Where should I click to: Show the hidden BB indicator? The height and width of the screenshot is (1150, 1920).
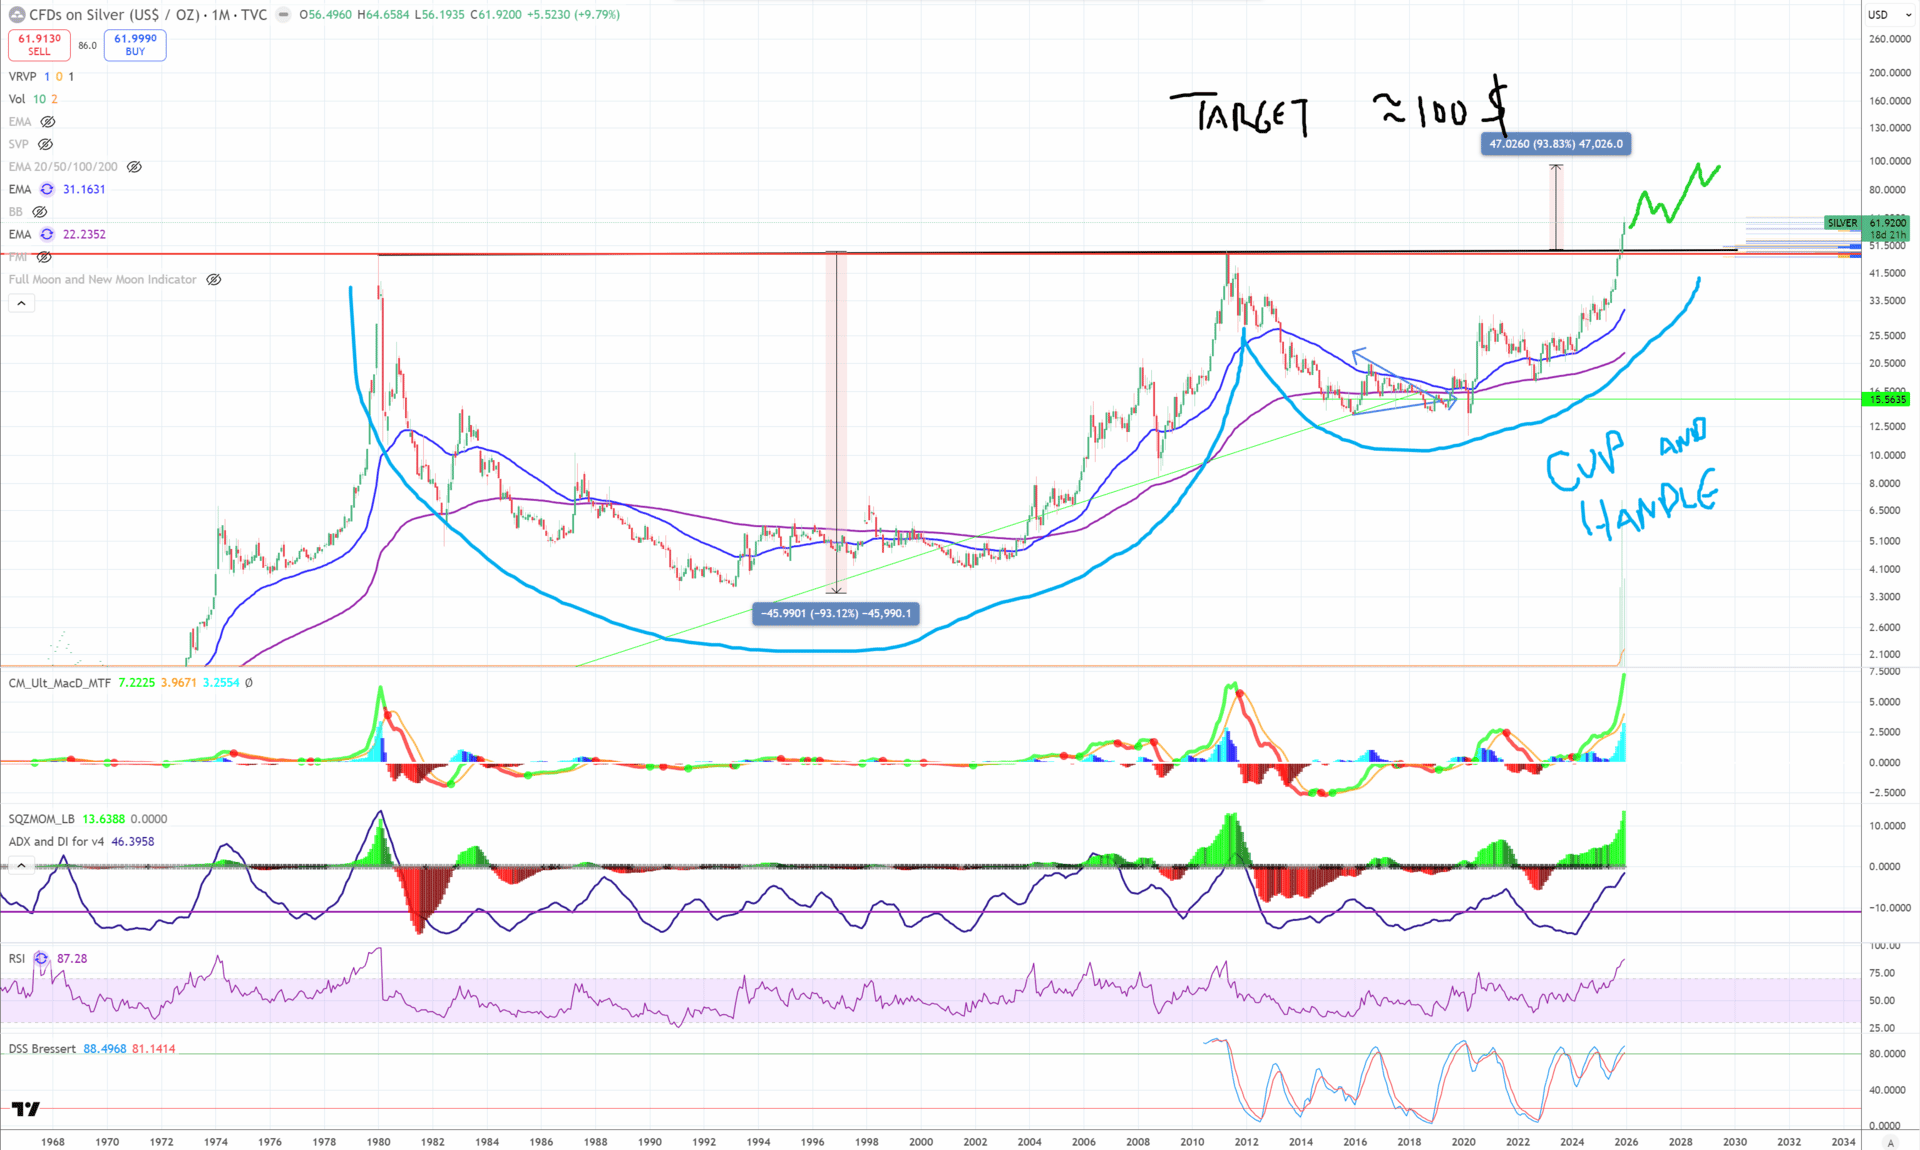[x=40, y=212]
